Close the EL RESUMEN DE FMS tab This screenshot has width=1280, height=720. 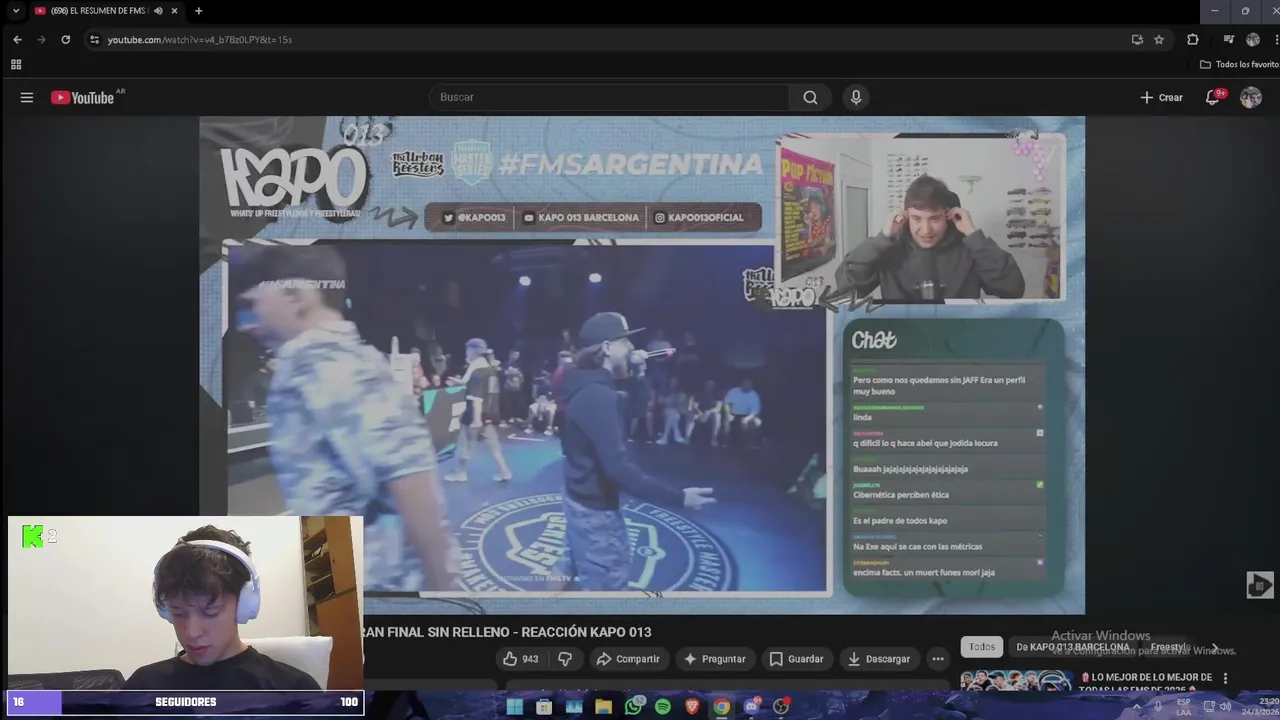174,11
